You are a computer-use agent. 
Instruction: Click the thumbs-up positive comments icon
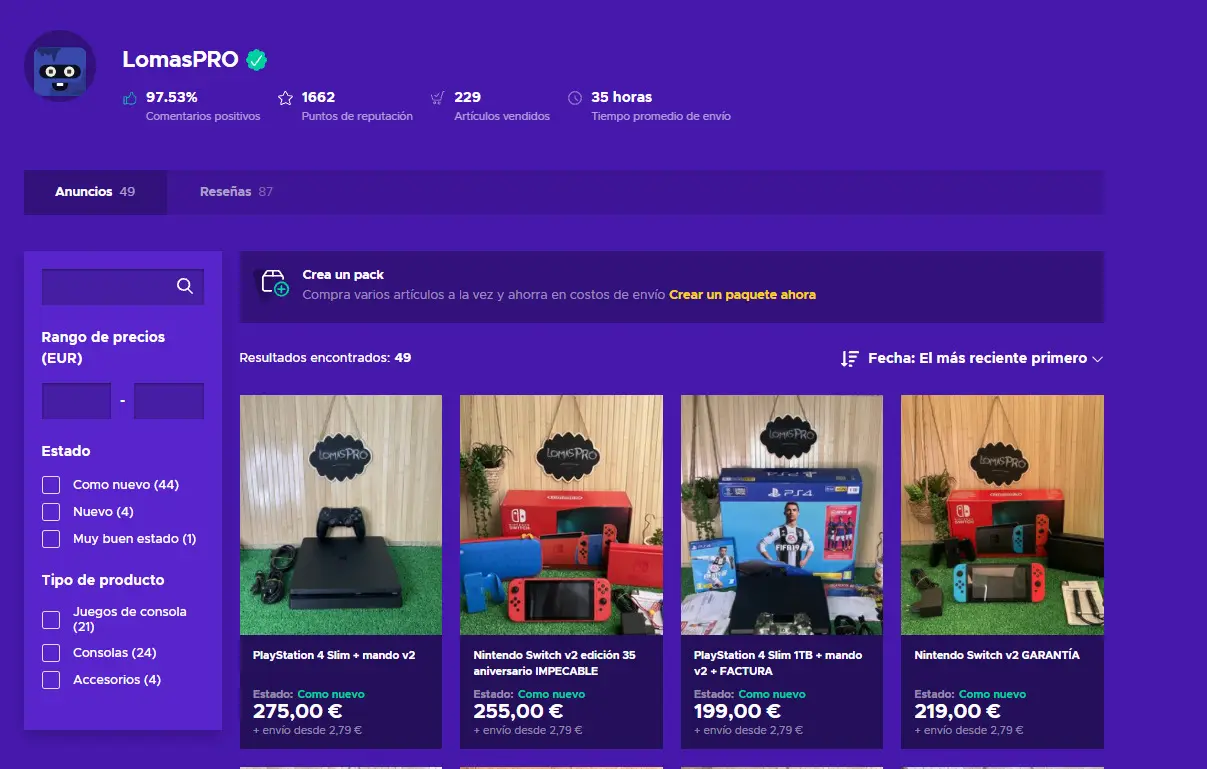(x=129, y=98)
